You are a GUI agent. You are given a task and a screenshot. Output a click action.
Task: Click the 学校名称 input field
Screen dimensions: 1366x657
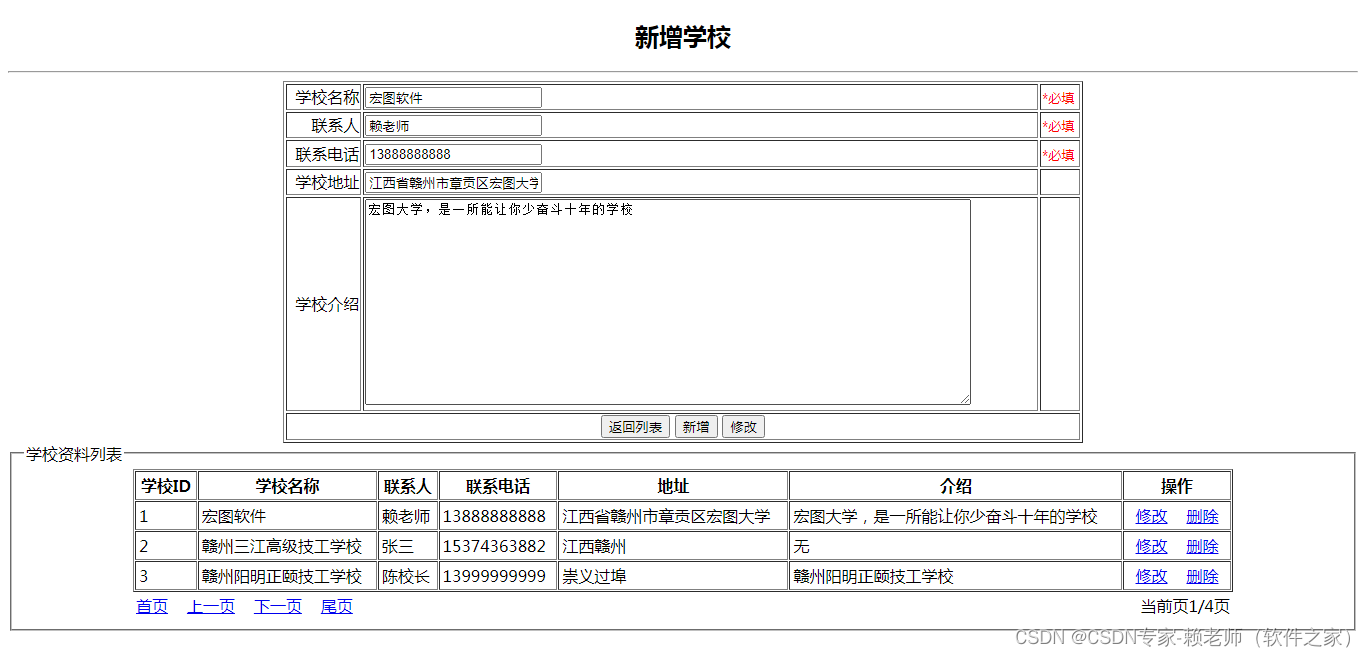coord(453,97)
